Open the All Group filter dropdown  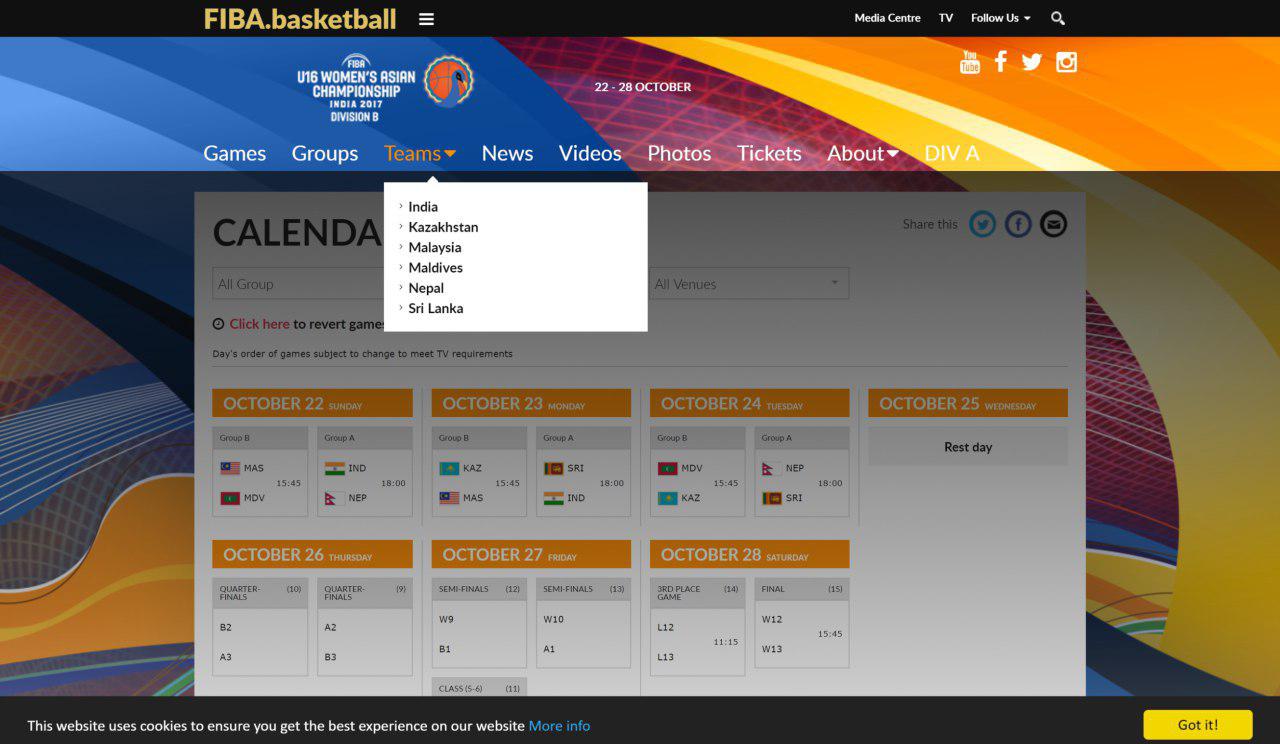pyautogui.click(x=310, y=284)
